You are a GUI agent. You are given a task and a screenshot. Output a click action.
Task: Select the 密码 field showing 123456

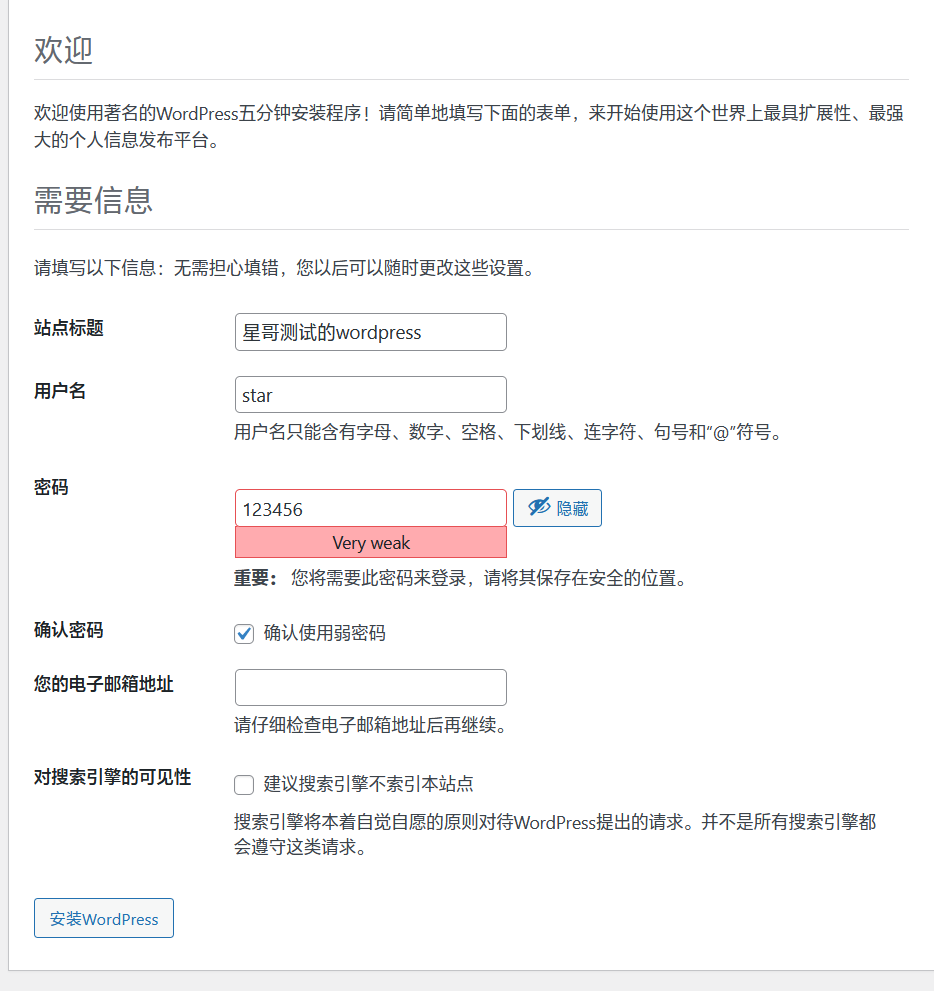371,509
